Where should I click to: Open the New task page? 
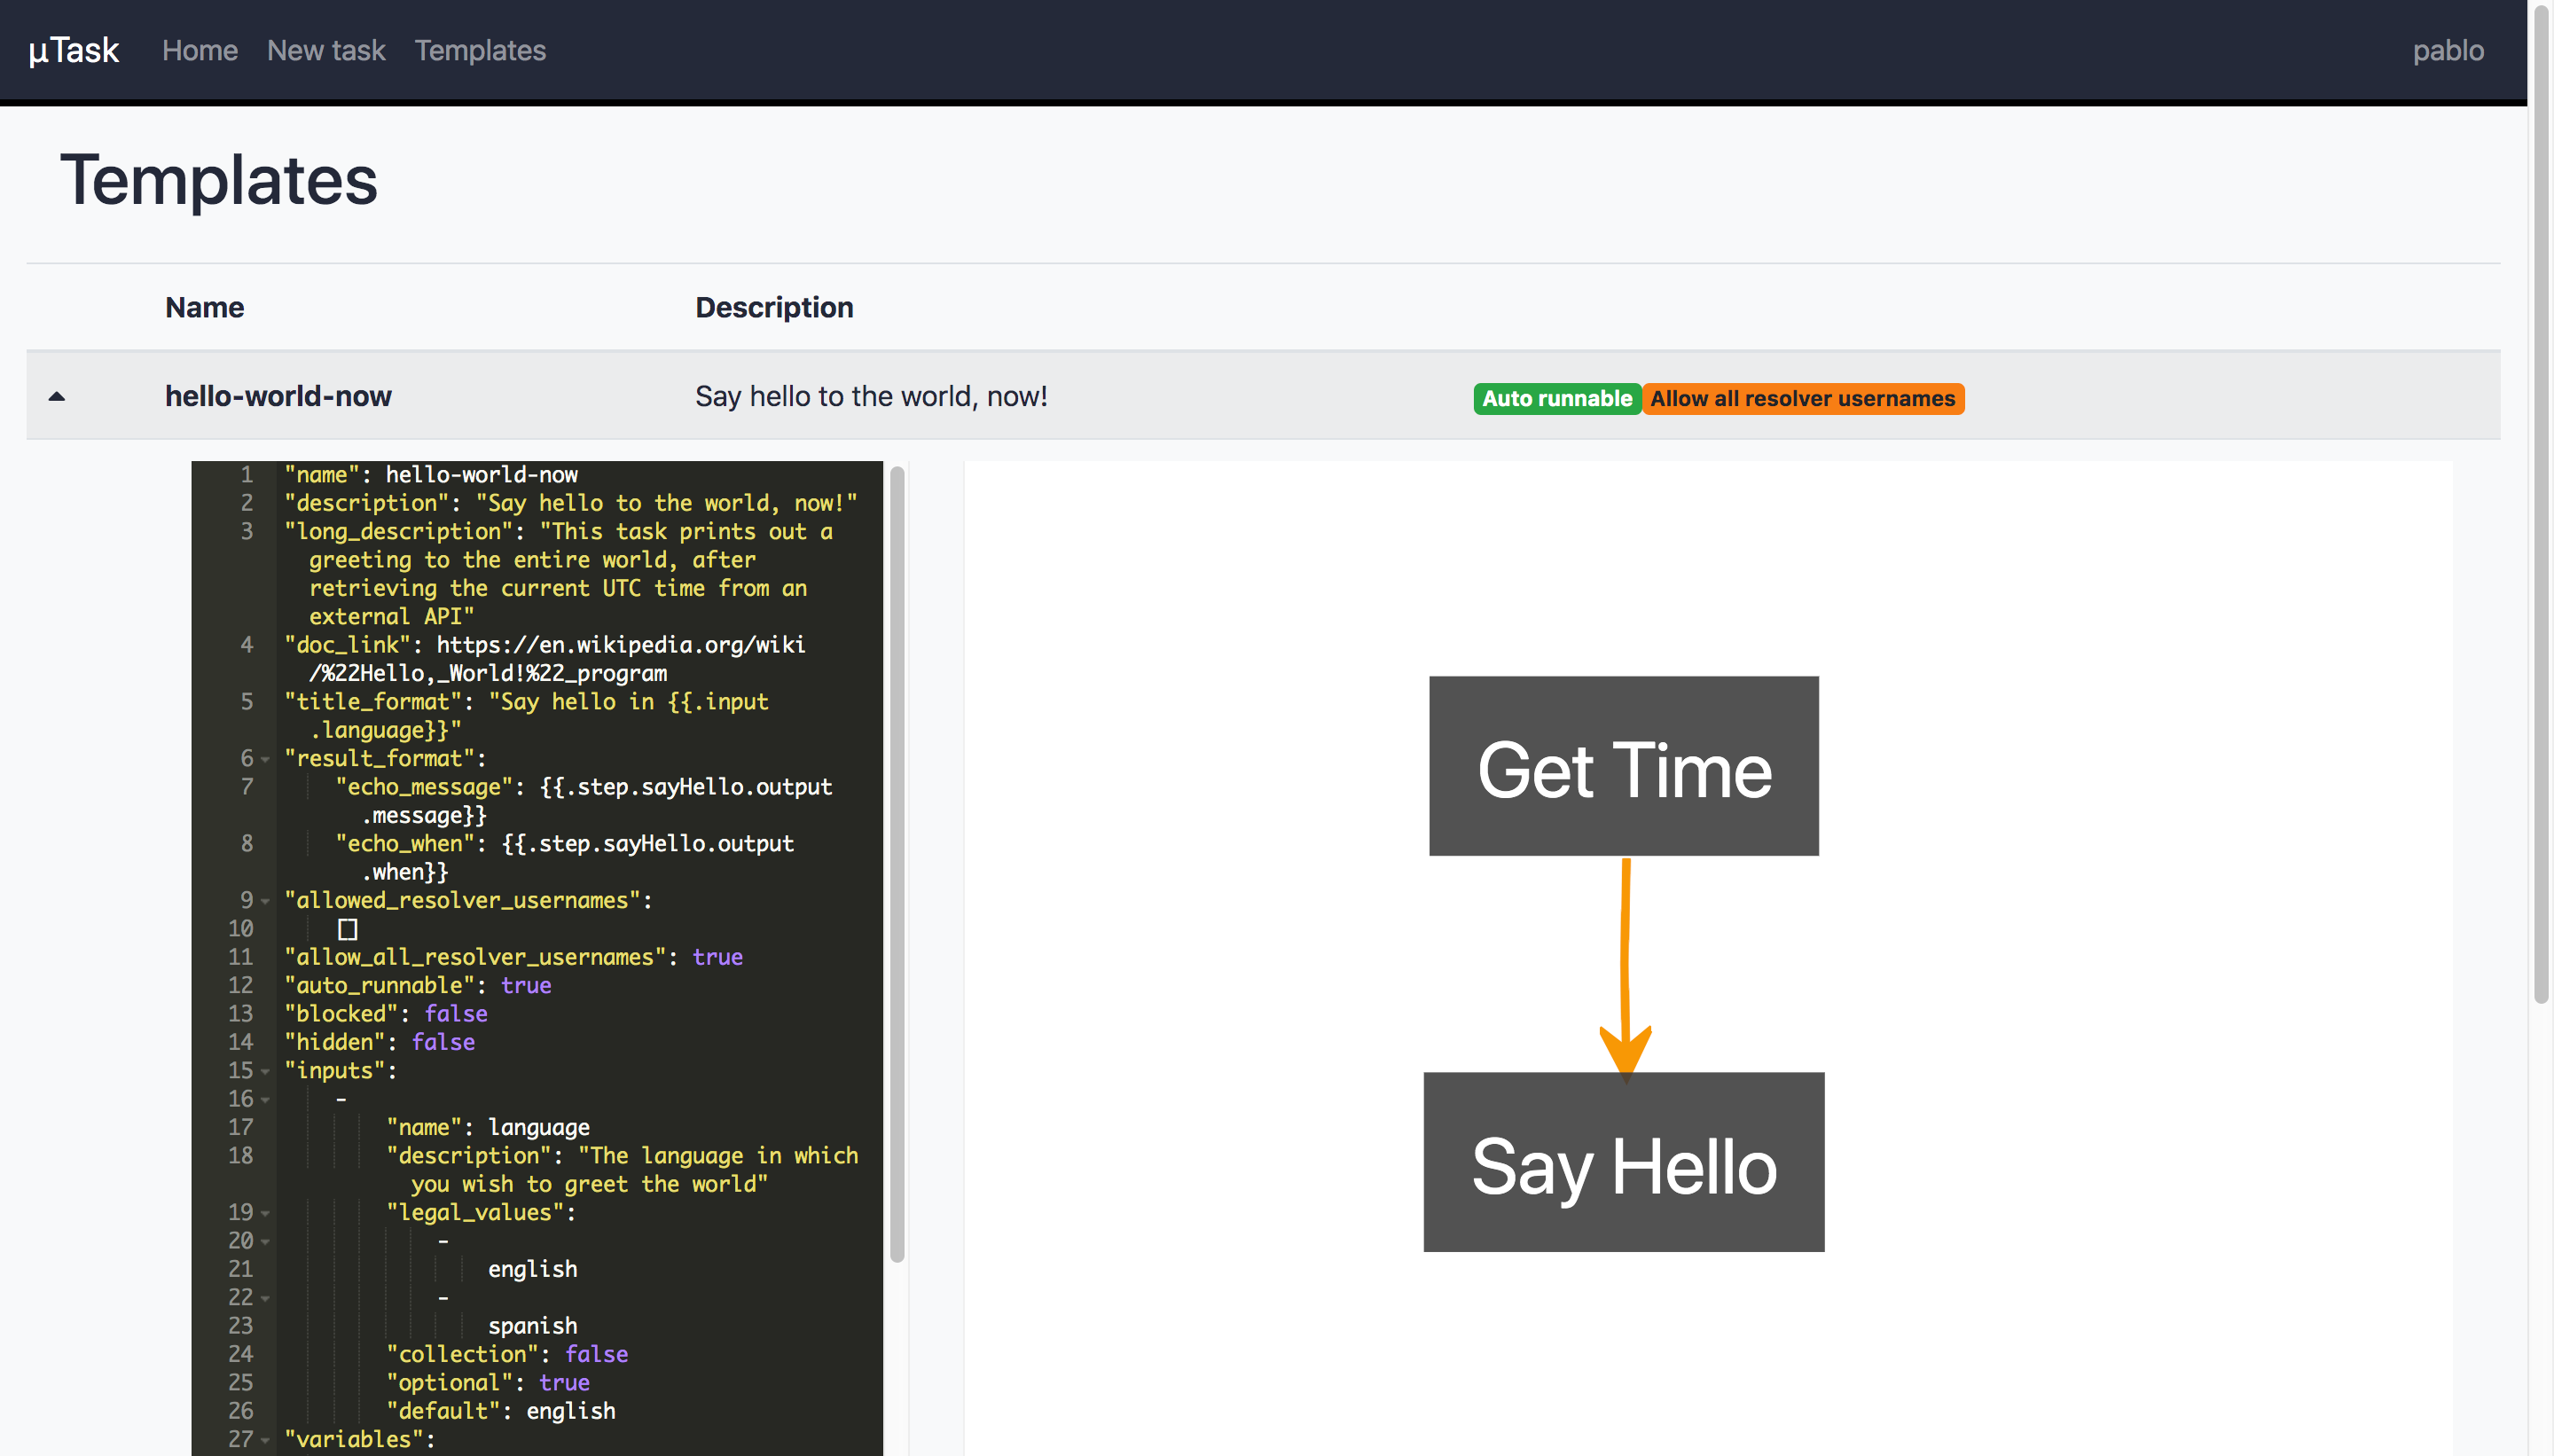[326, 50]
